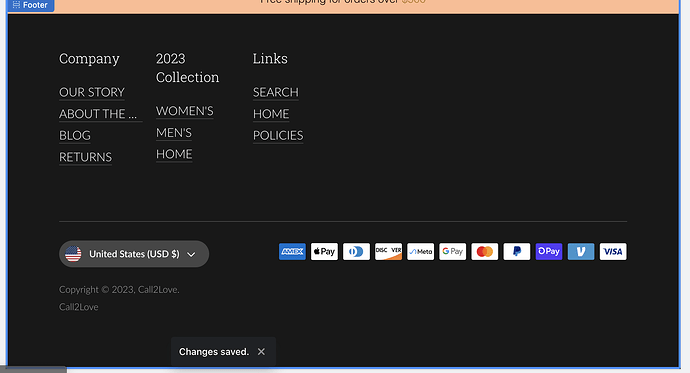Click the Call2Love text below the copyright
The width and height of the screenshot is (690, 373).
click(x=79, y=307)
